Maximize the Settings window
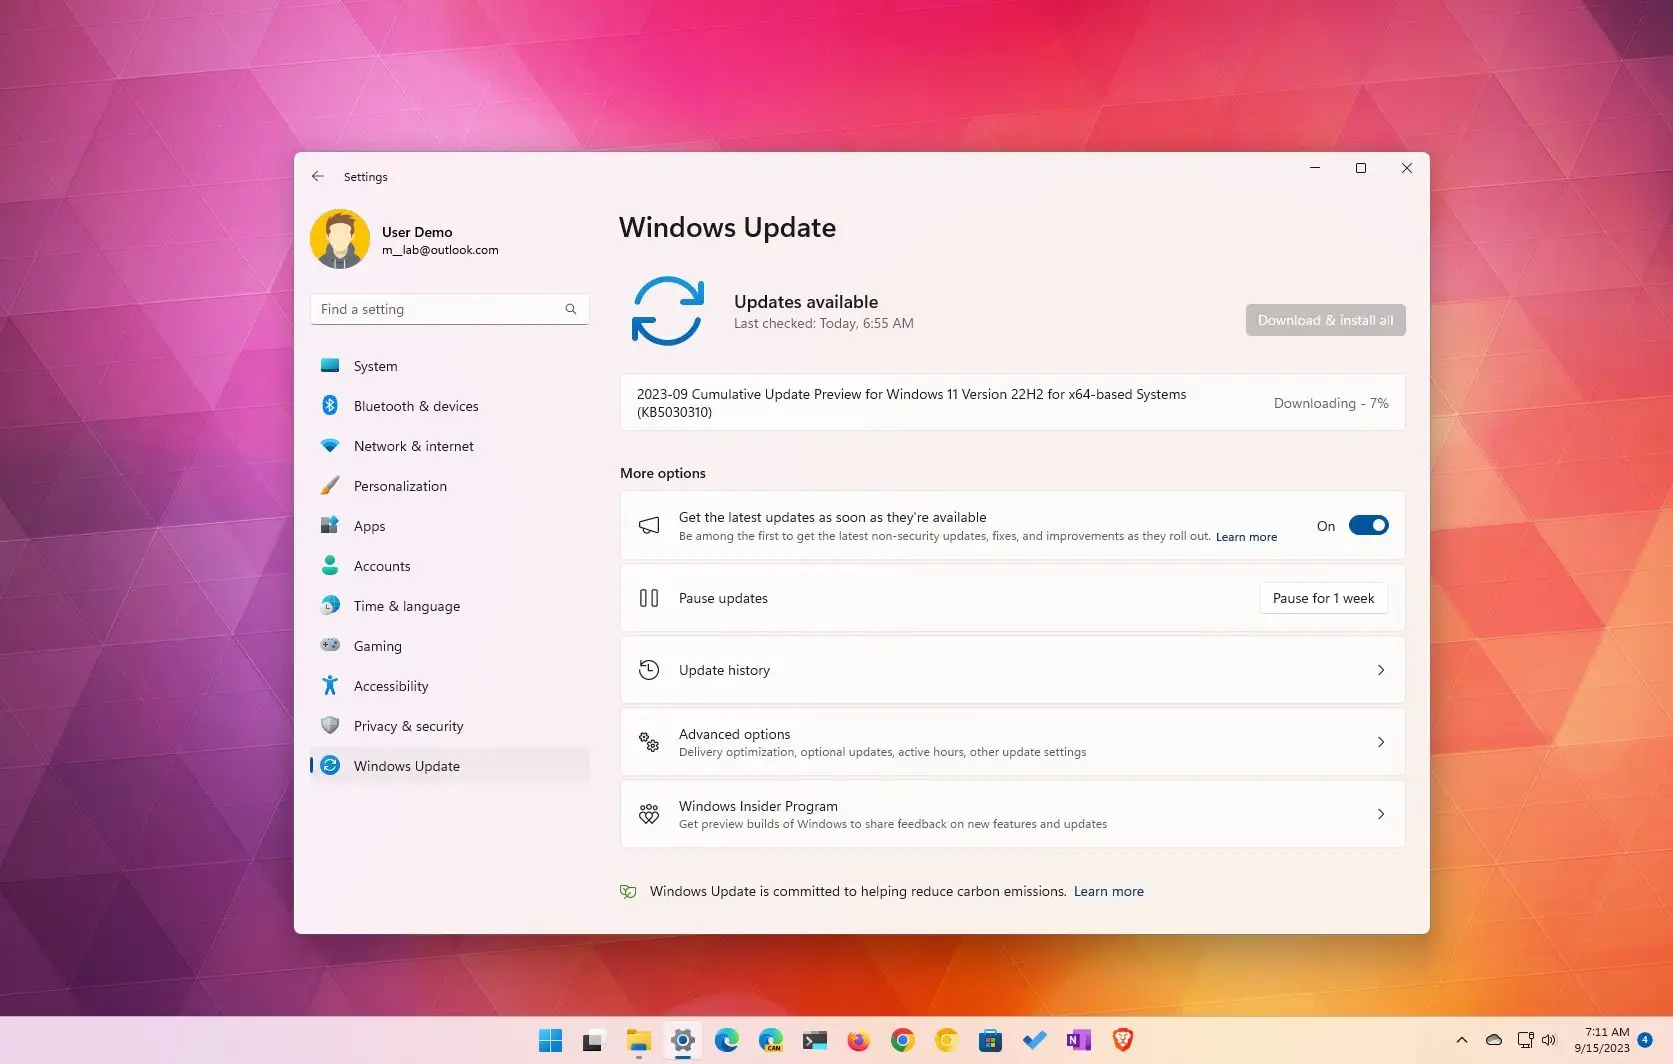This screenshot has width=1673, height=1064. pyautogui.click(x=1361, y=168)
